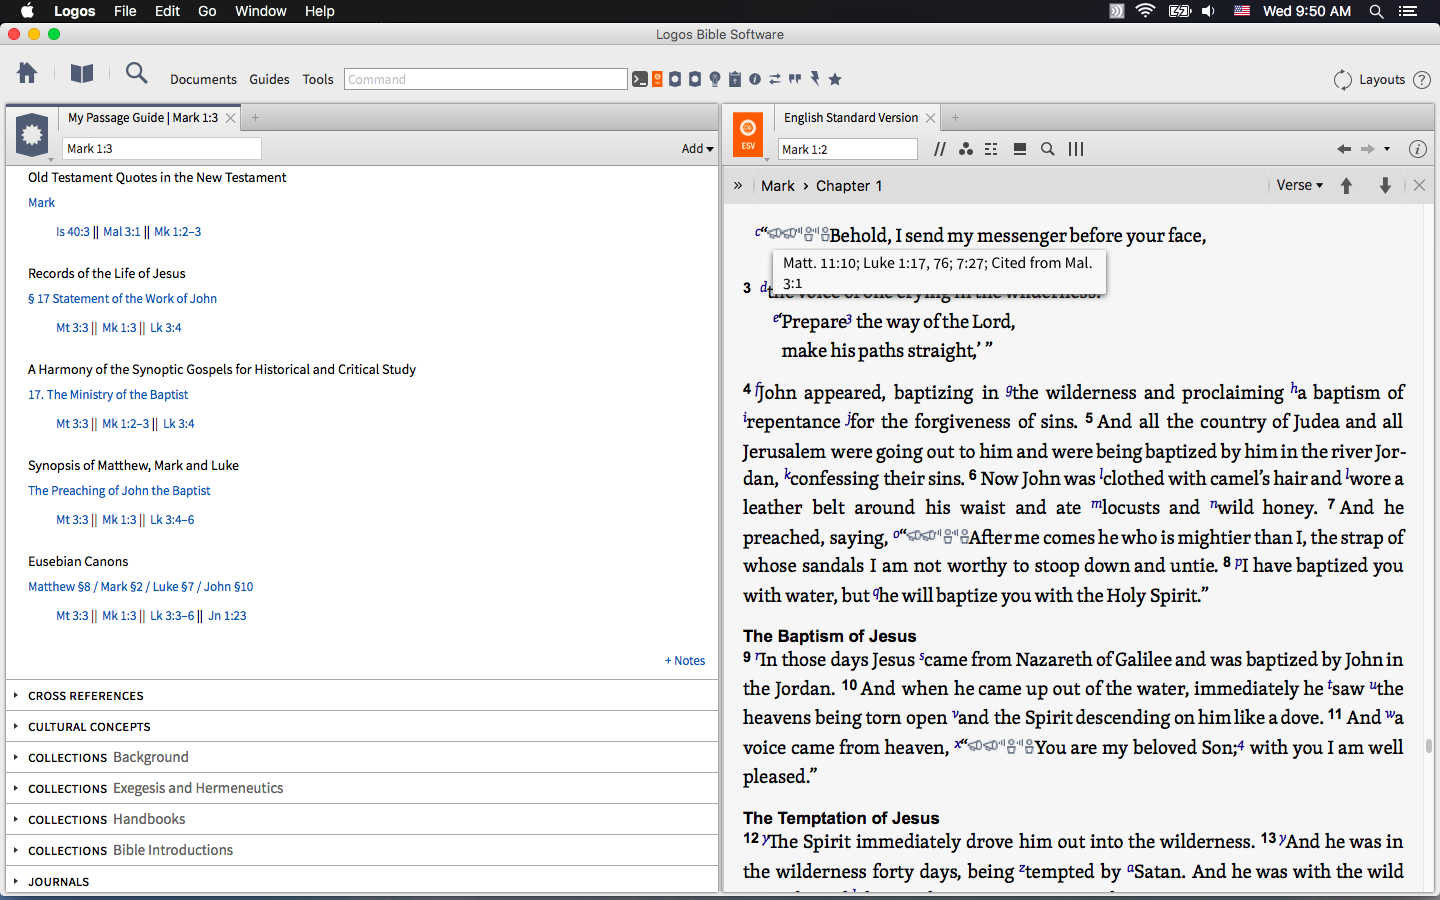
Task: Click the quotation marks shortcut icon
Action: point(795,79)
